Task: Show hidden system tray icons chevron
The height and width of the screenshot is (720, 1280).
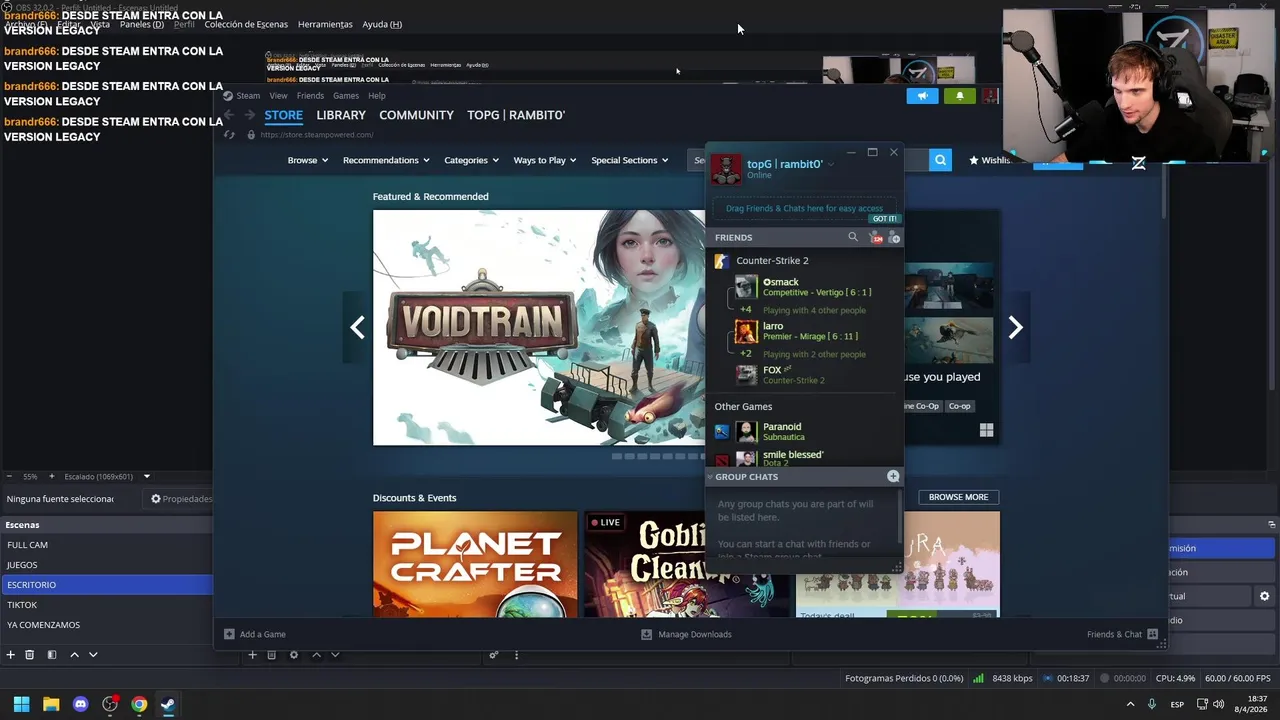Action: (1130, 704)
